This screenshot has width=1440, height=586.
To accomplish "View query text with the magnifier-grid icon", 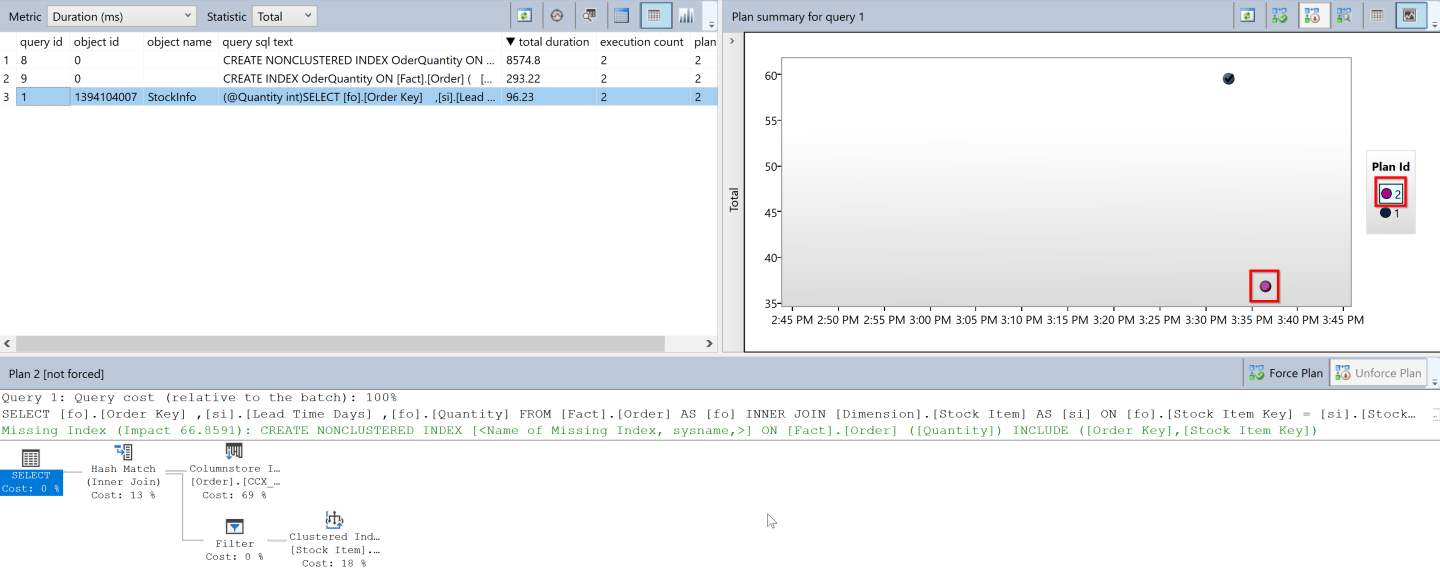I will coord(590,15).
